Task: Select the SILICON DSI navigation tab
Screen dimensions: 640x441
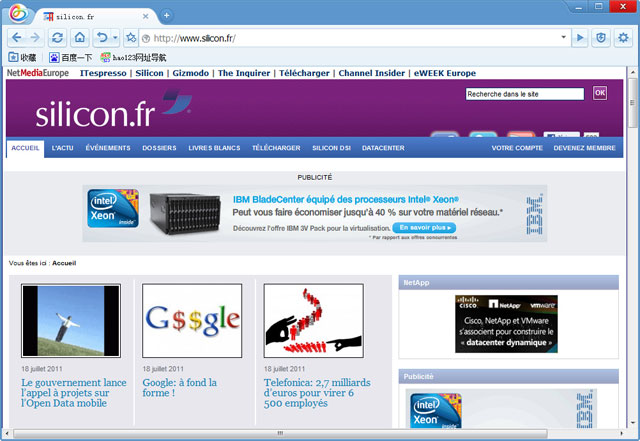Action: pyautogui.click(x=331, y=148)
